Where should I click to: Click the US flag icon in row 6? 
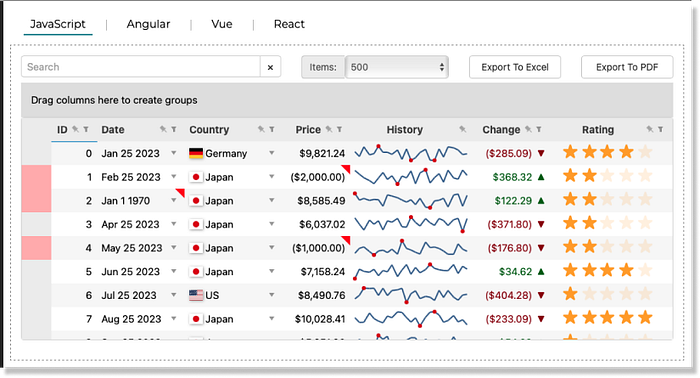point(196,295)
